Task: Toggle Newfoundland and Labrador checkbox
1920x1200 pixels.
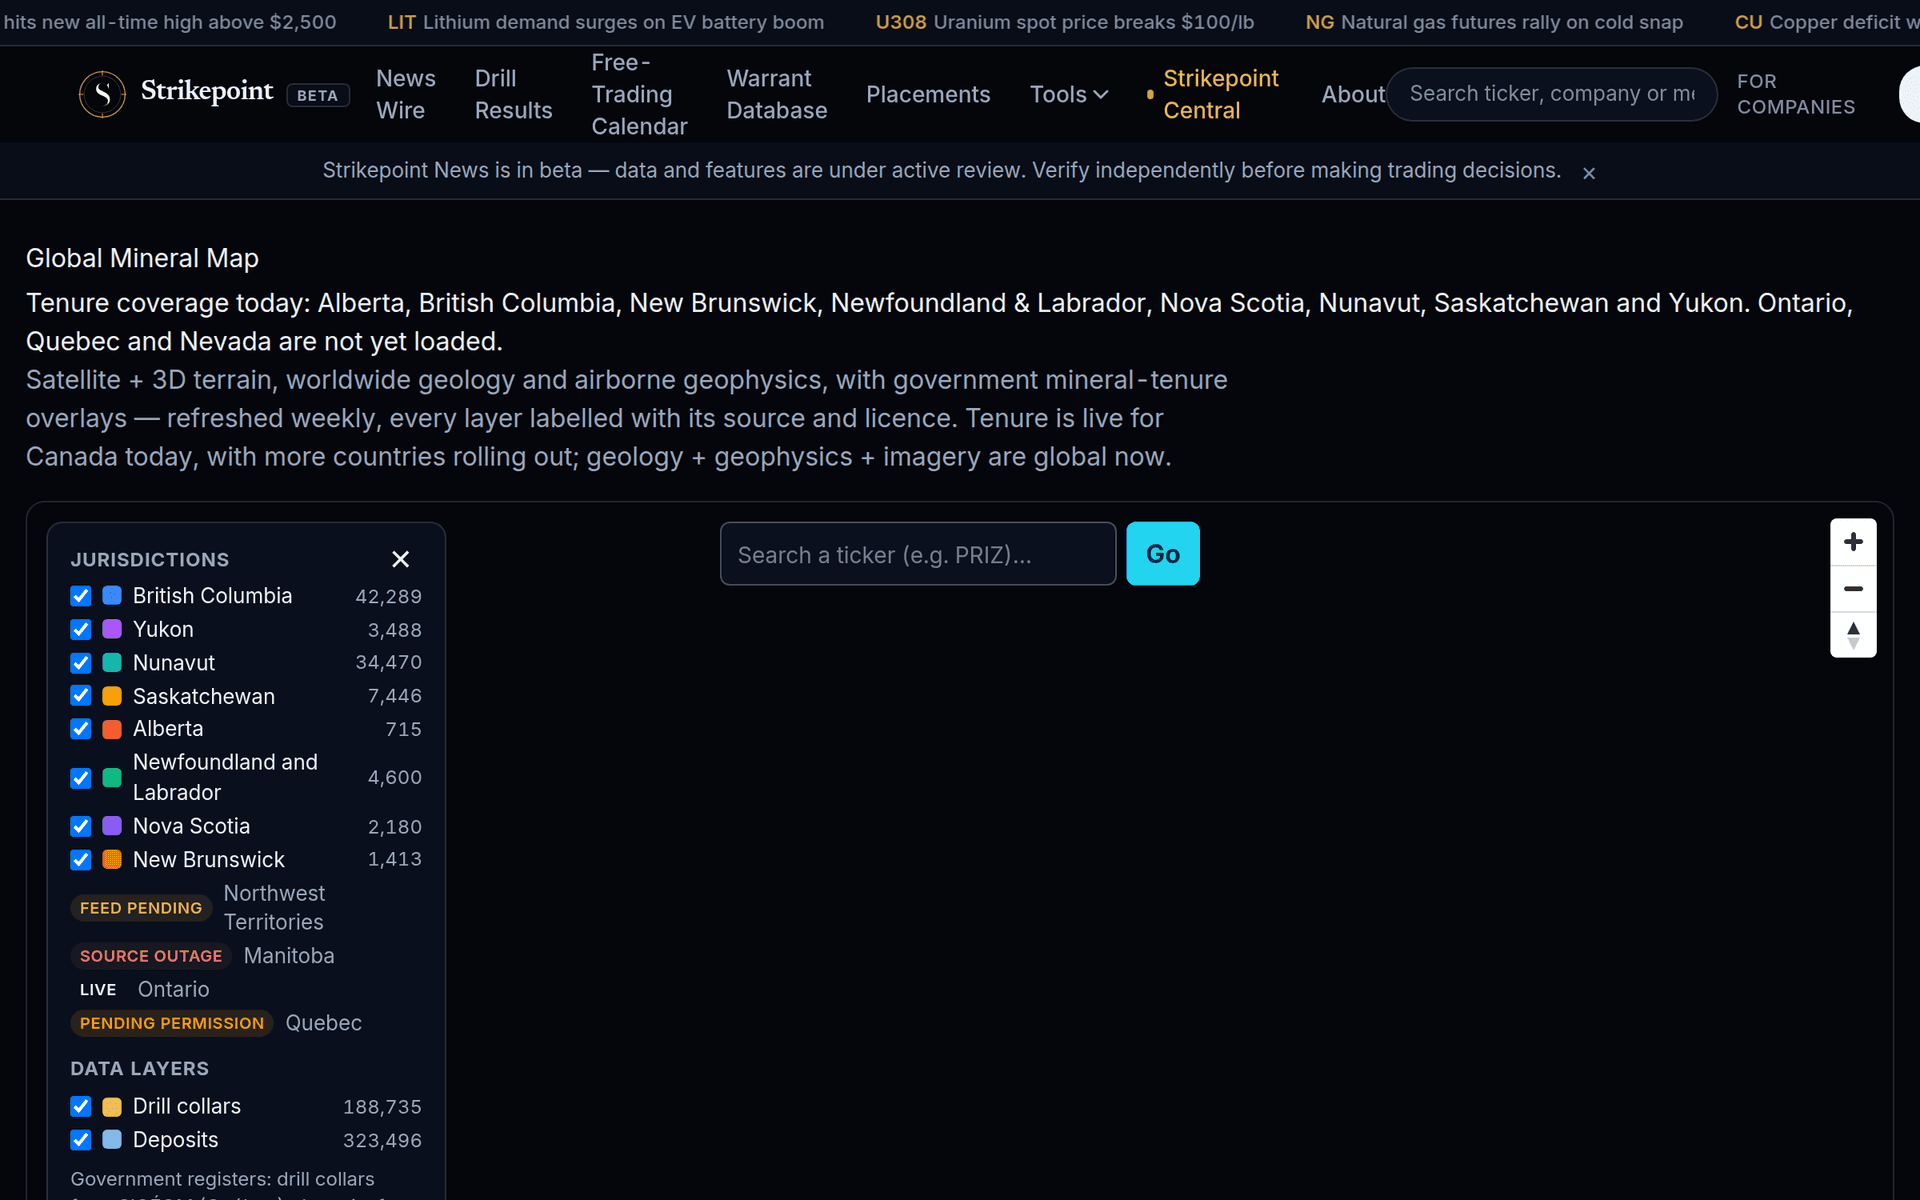Action: [81, 778]
